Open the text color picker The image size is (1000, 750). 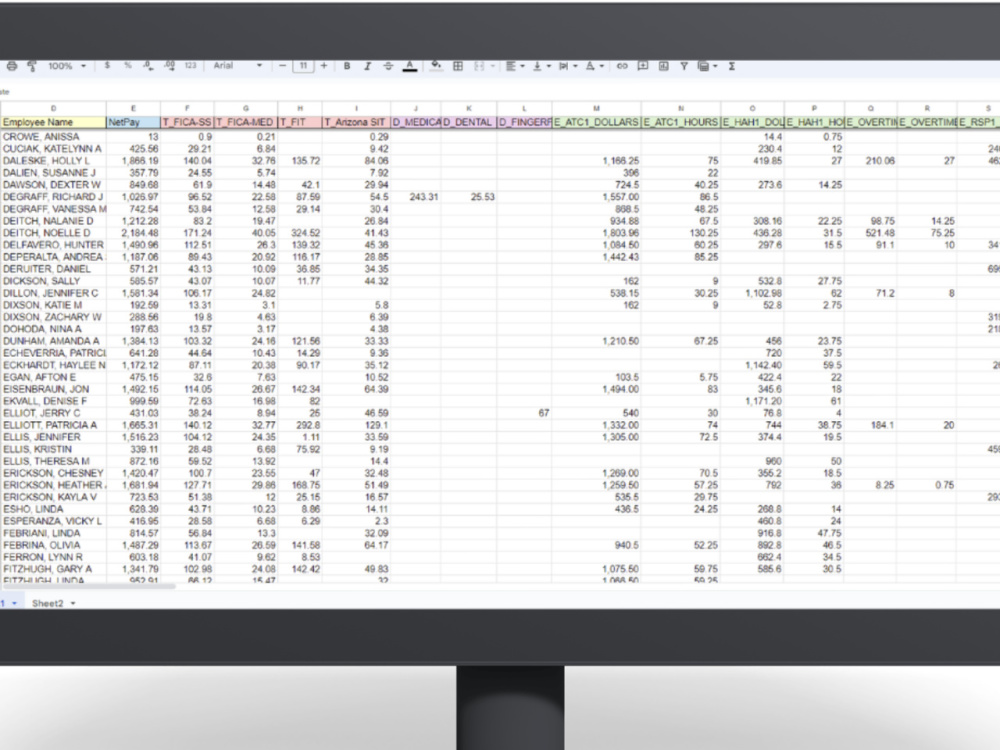410,66
